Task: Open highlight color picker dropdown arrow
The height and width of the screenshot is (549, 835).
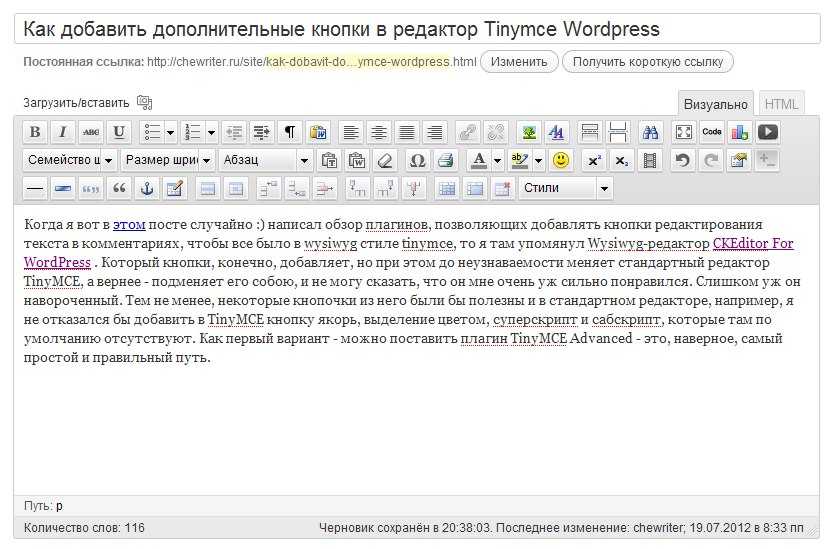Action: pyautogui.click(x=538, y=160)
